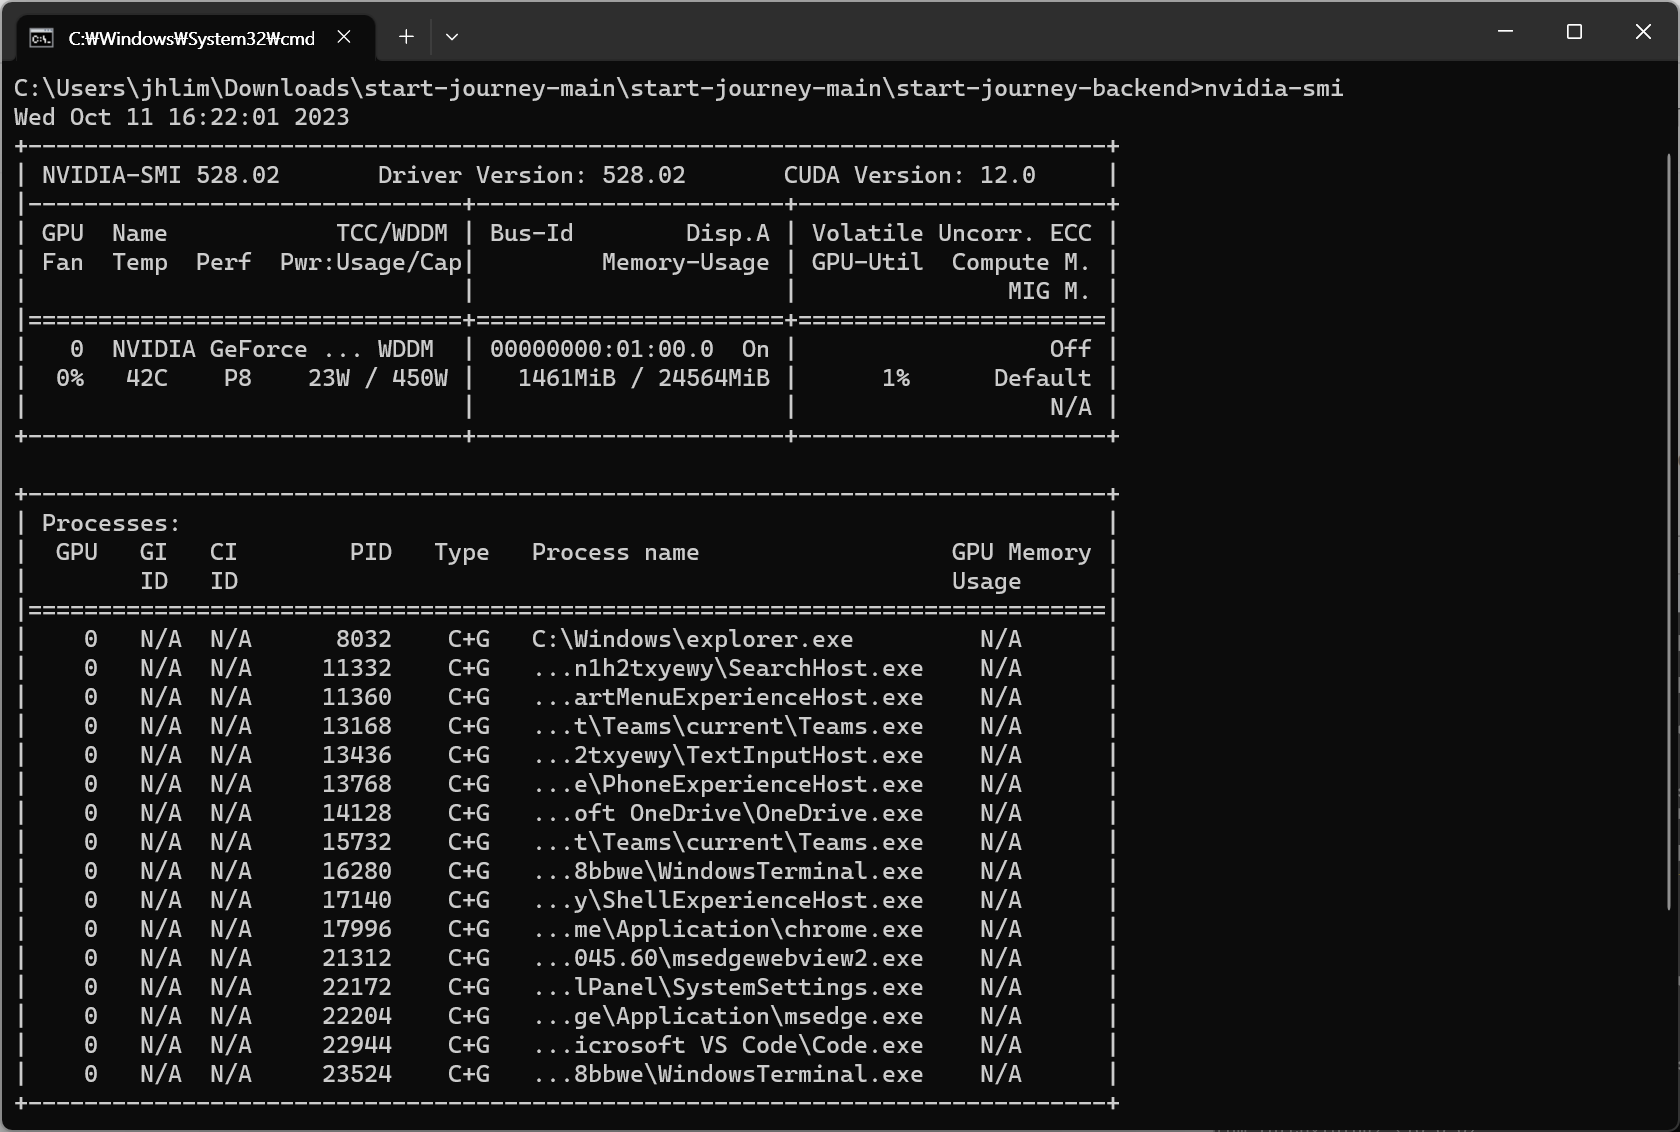The image size is (1680, 1132).
Task: Click PID 17996
Action: pyautogui.click(x=357, y=929)
